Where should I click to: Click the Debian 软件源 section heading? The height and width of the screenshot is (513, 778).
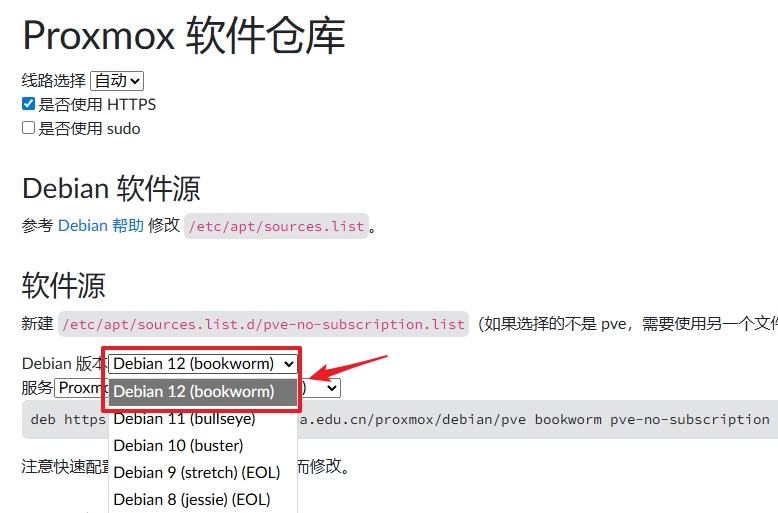click(x=111, y=189)
